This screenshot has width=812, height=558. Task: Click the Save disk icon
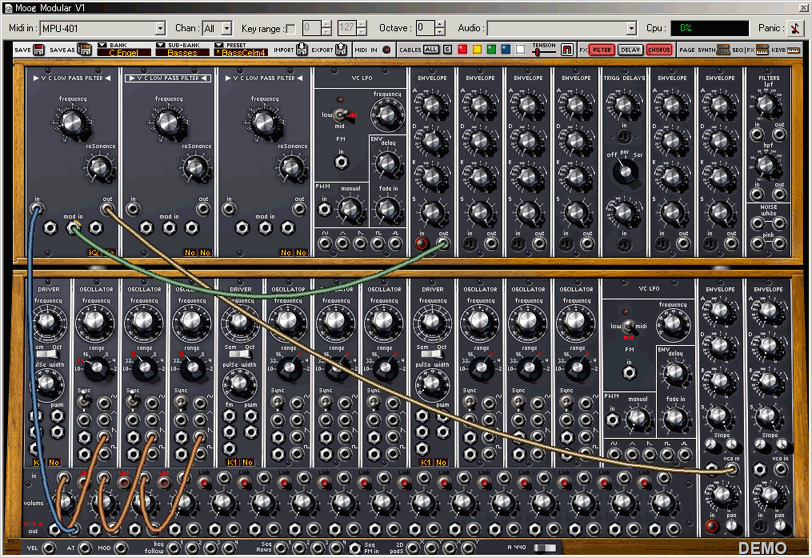tap(39, 50)
